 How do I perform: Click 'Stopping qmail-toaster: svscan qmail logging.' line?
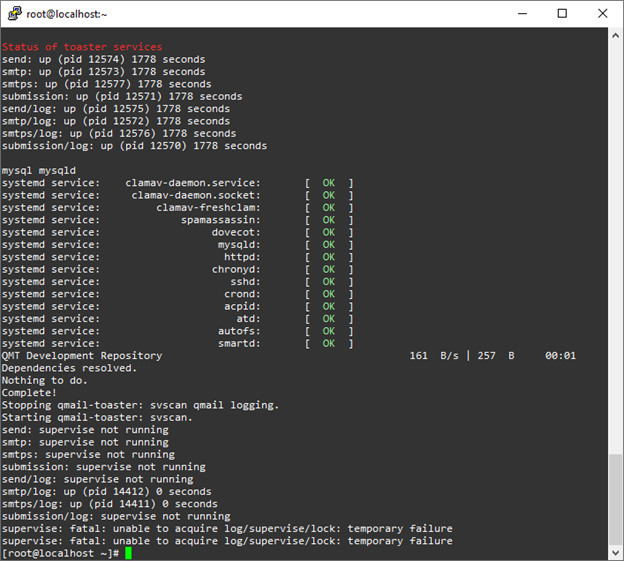tap(140, 405)
